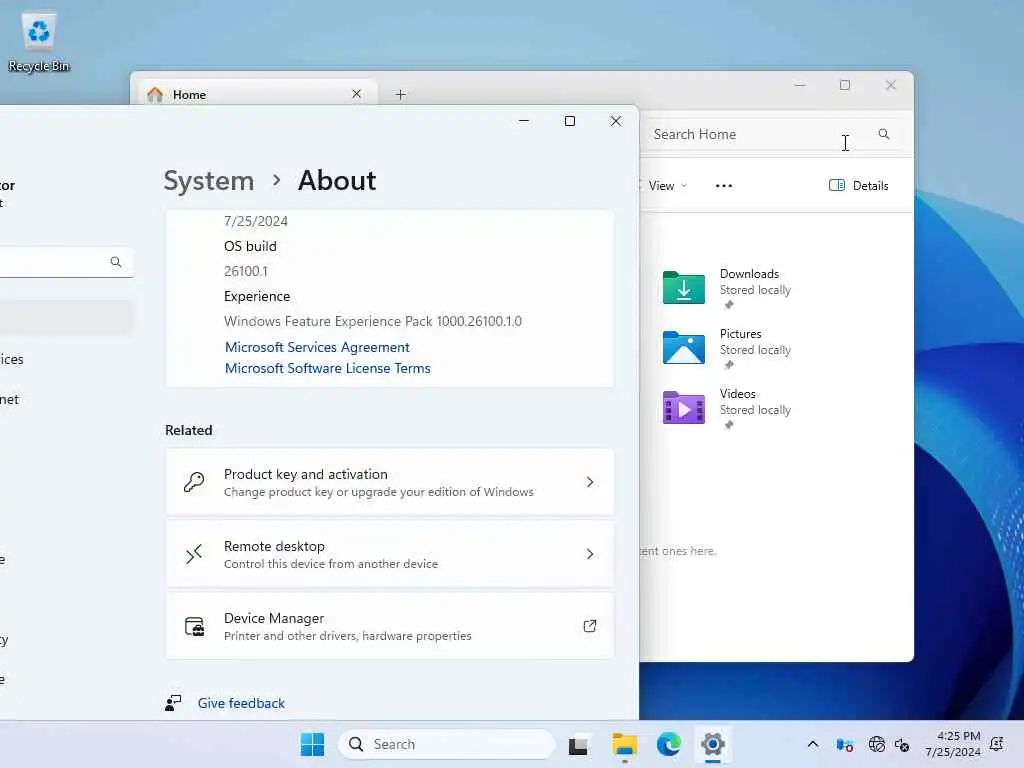
Task: Open the See more (three dots) menu
Action: [x=724, y=186]
